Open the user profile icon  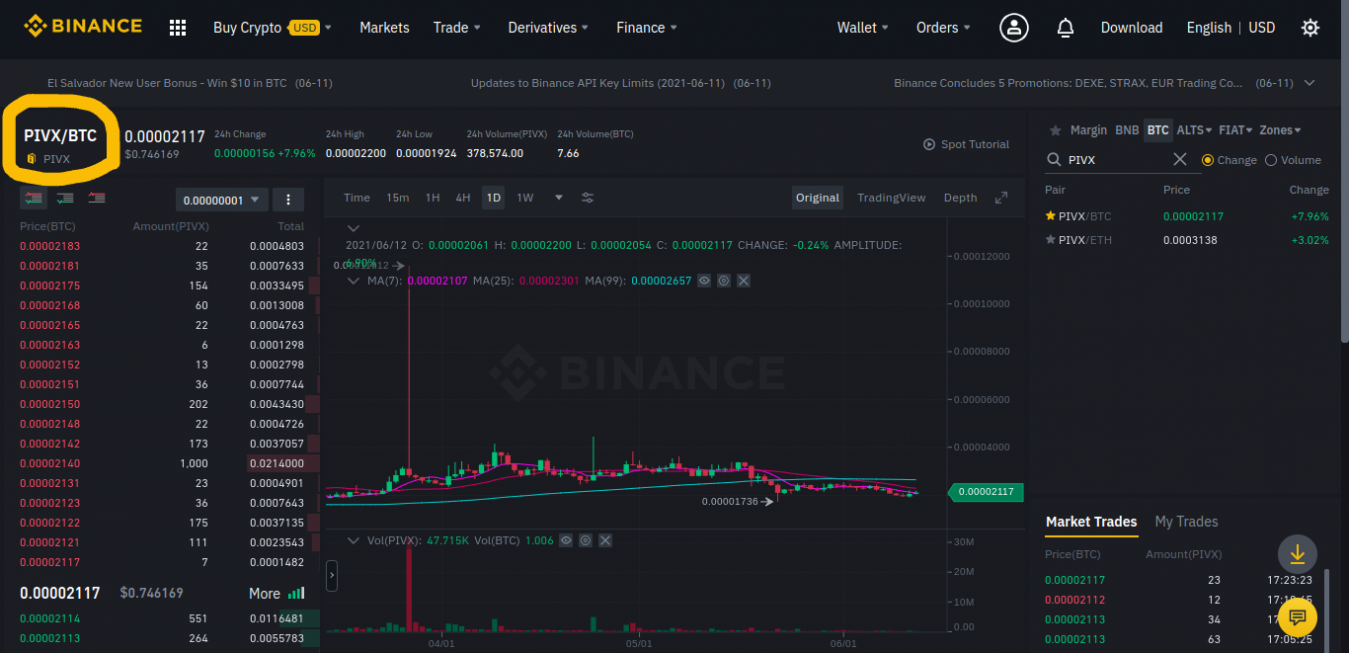tap(1014, 28)
